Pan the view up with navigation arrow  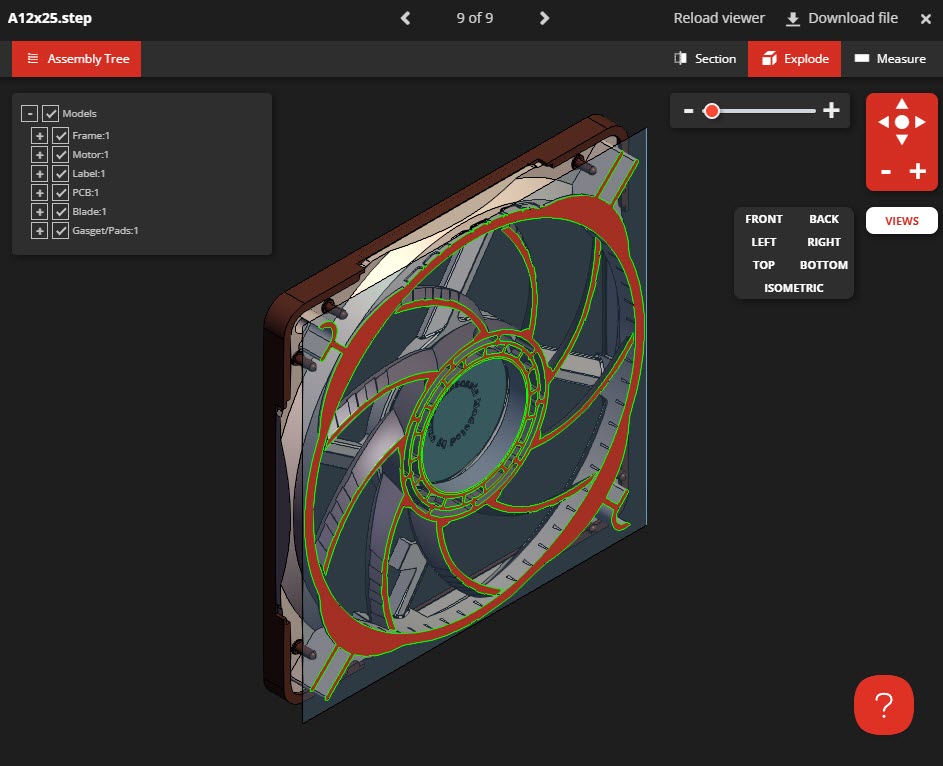pyautogui.click(x=902, y=103)
